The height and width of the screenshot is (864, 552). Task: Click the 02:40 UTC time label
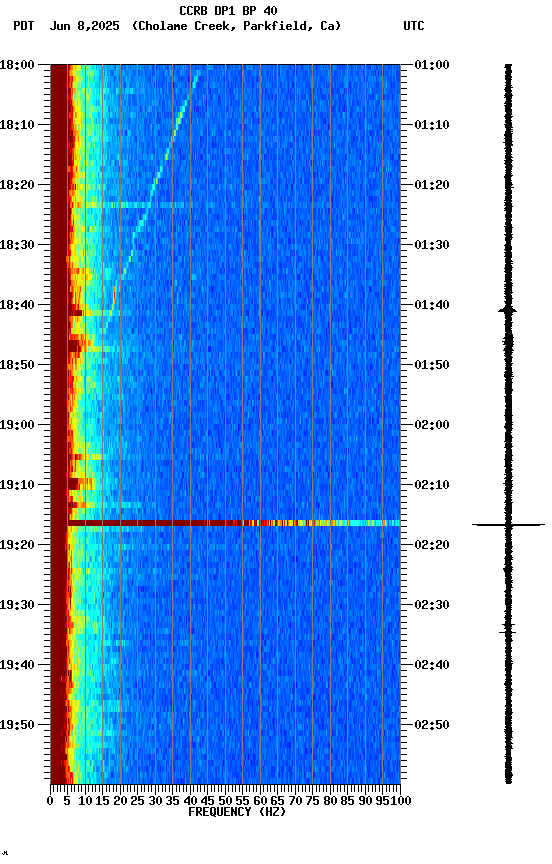[x=432, y=665]
